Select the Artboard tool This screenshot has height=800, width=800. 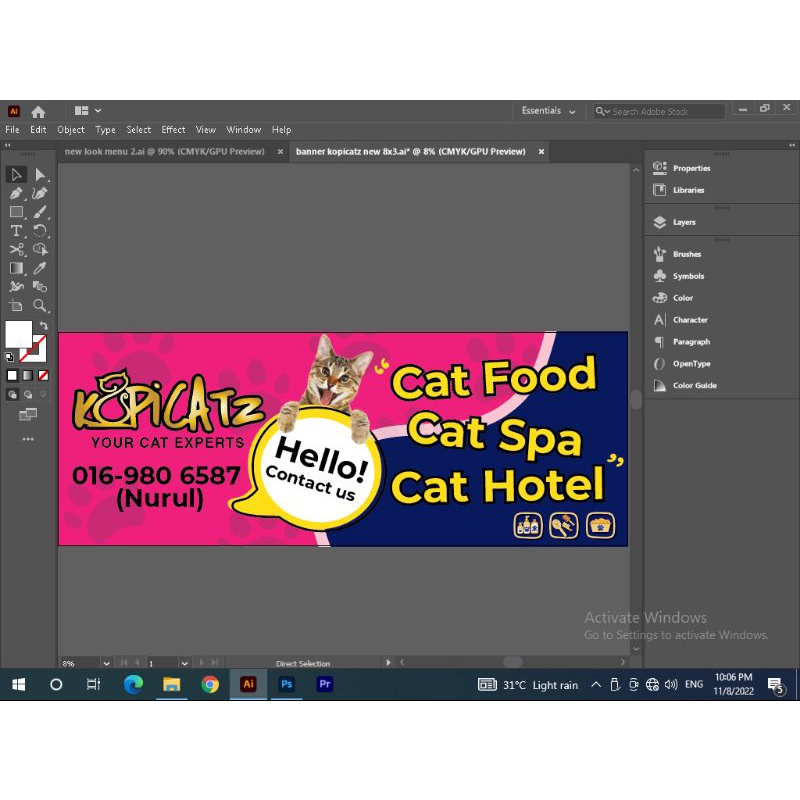tap(16, 306)
